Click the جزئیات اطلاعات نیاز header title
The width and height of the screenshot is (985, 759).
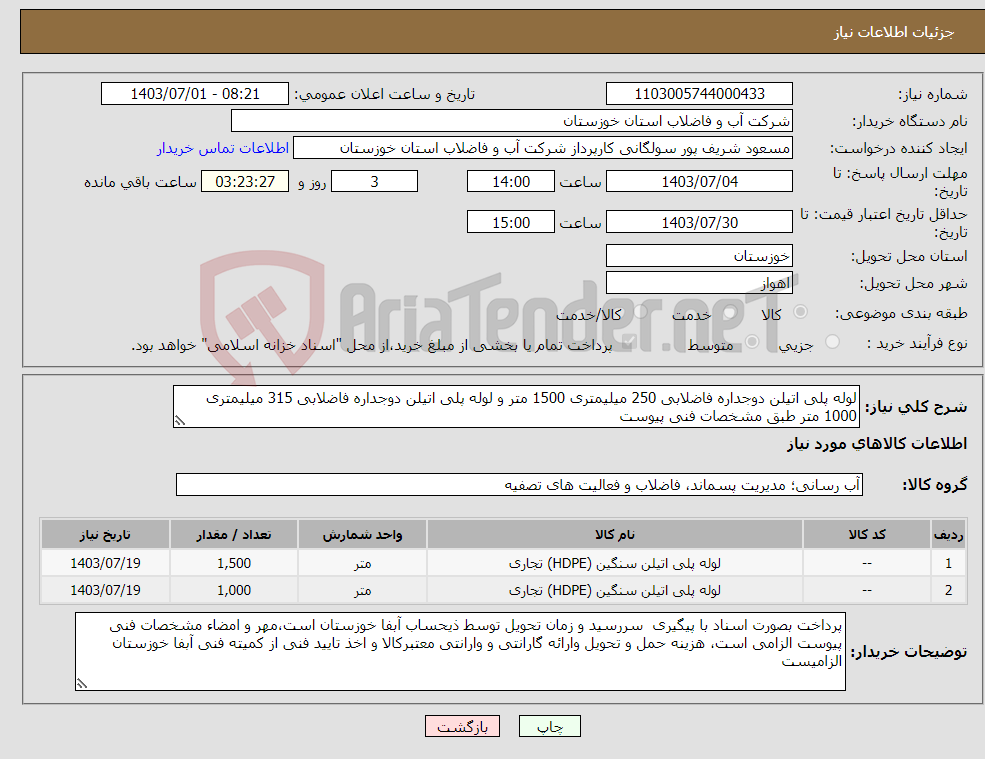[893, 32]
